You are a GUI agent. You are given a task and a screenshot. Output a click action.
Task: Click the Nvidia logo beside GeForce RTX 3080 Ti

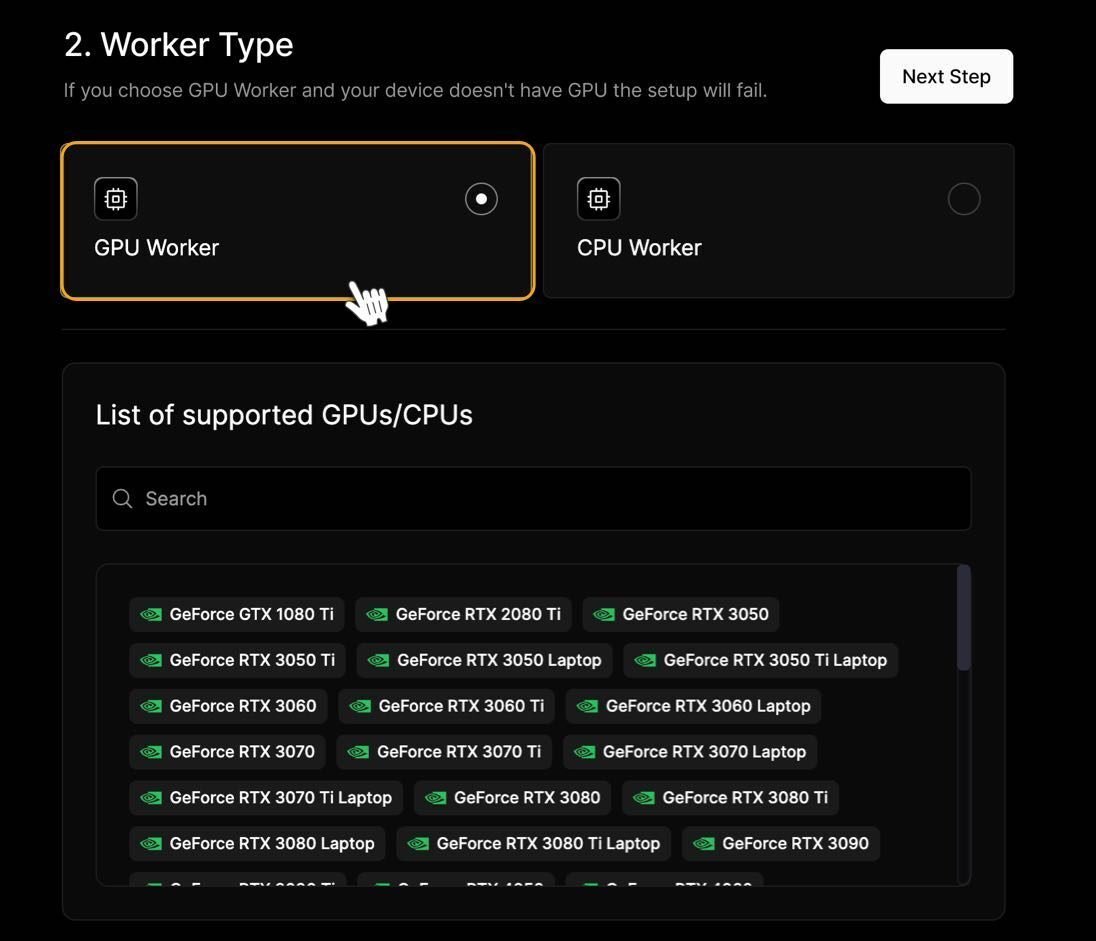pos(644,797)
